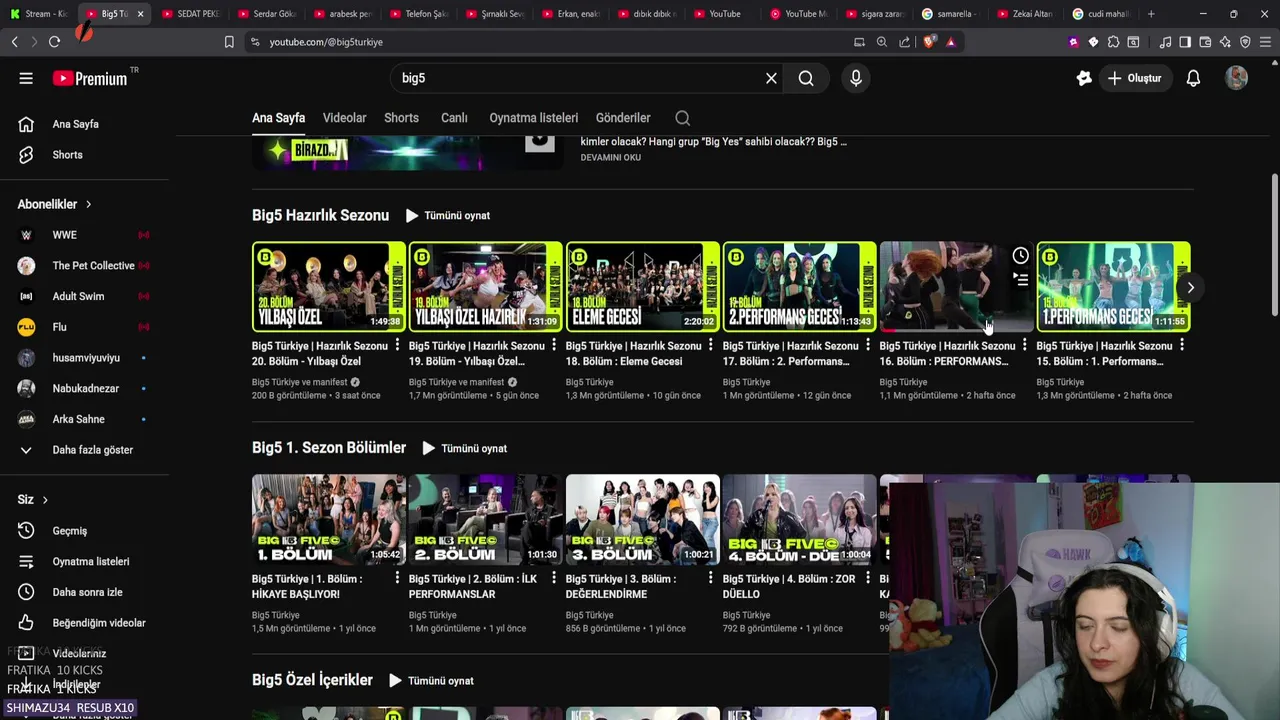
Task: Go to Ana Sayfa in sidebar
Action: point(84,124)
